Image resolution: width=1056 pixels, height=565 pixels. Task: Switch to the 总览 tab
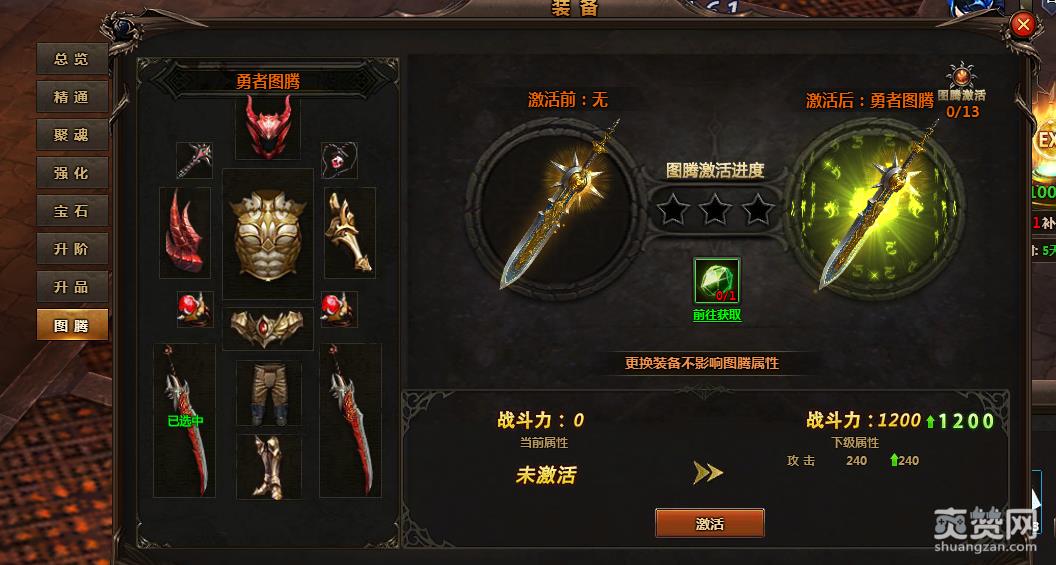tap(72, 59)
